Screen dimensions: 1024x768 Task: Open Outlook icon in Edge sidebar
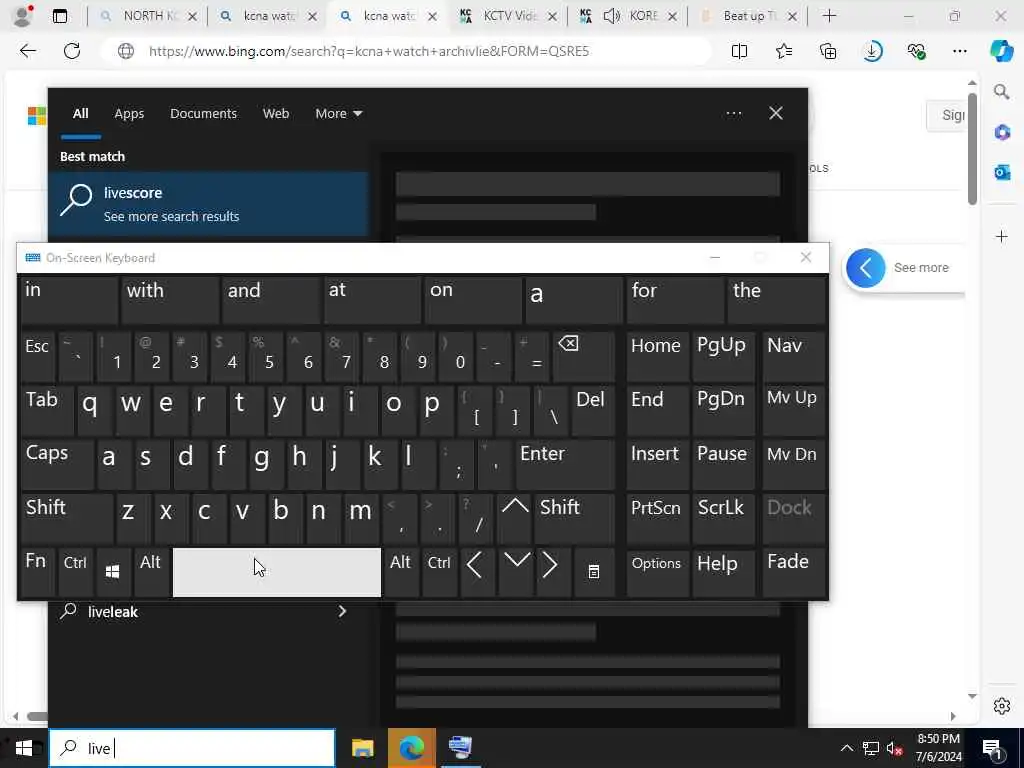click(x=1002, y=172)
